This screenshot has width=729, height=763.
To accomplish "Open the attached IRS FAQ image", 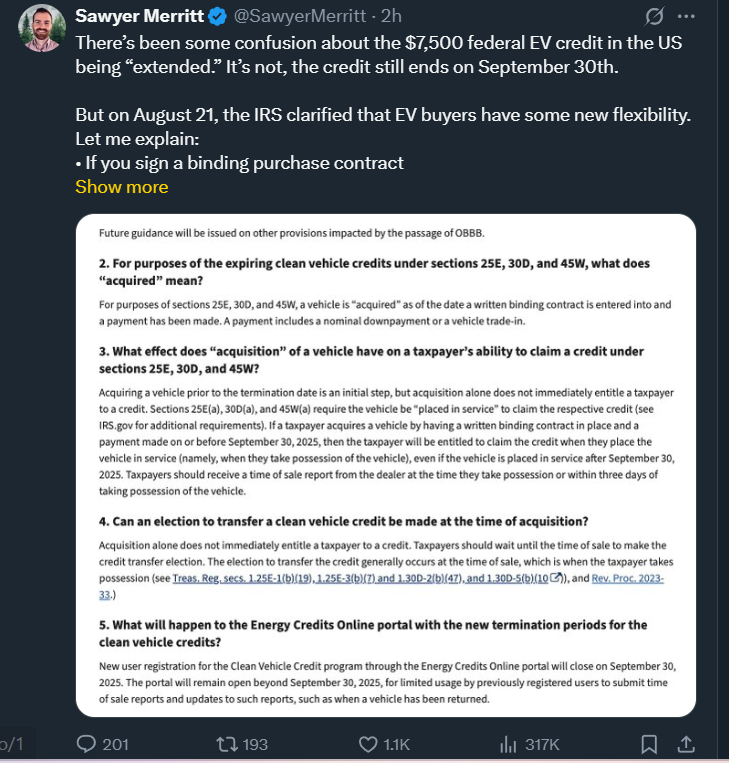I will point(386,465).
